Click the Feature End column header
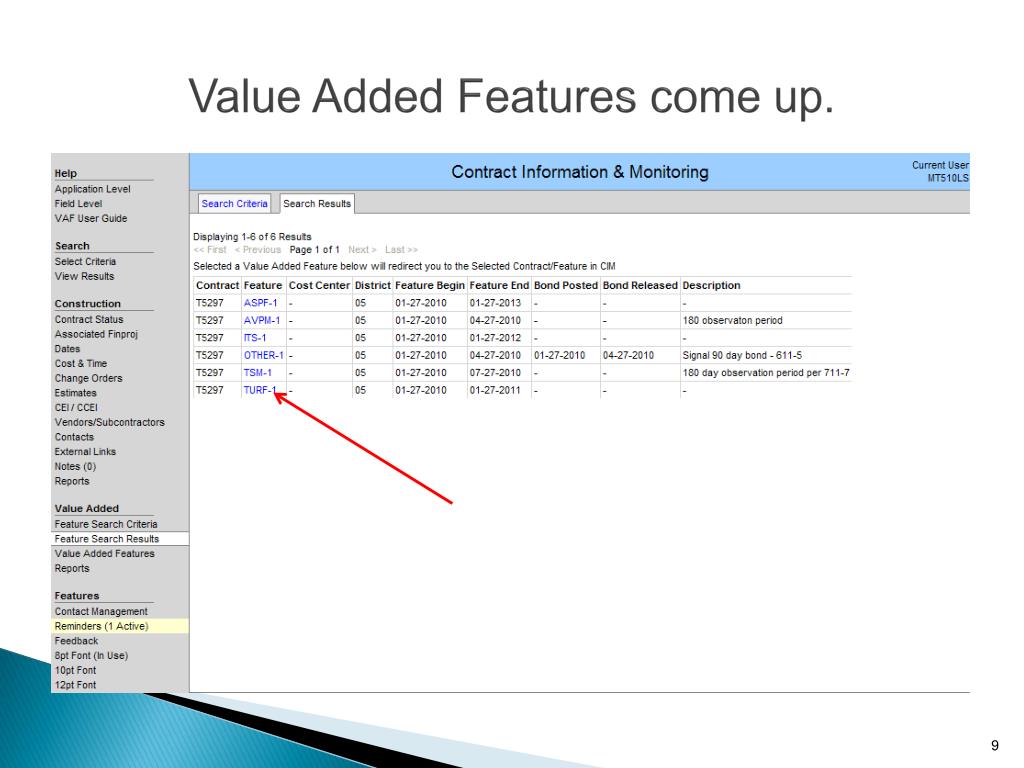1024x768 pixels. coord(499,285)
